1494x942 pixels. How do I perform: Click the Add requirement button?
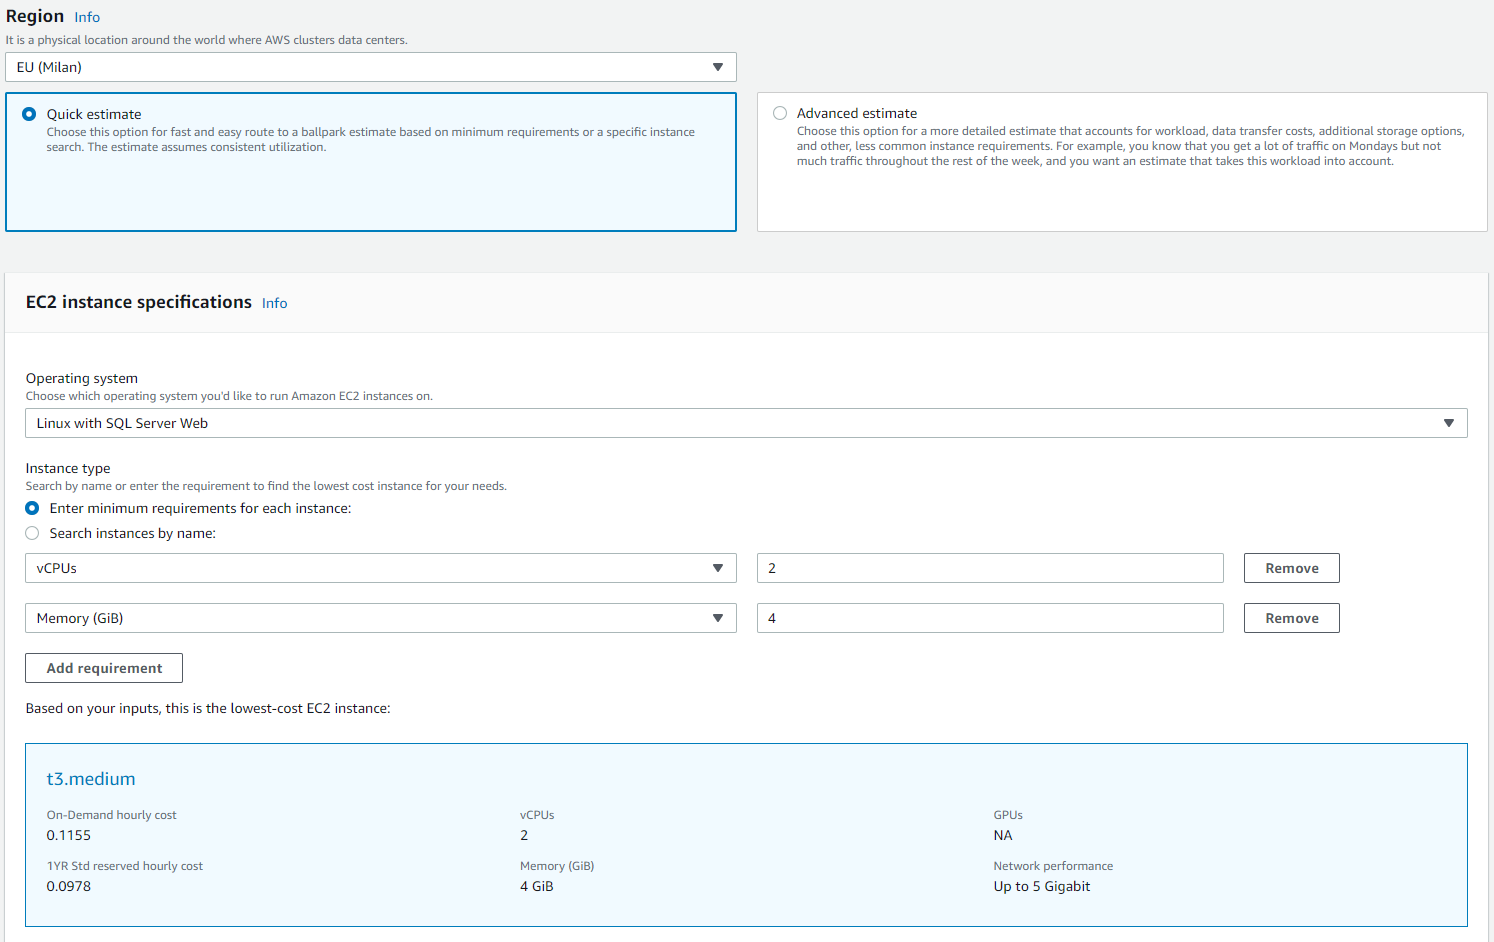104,668
